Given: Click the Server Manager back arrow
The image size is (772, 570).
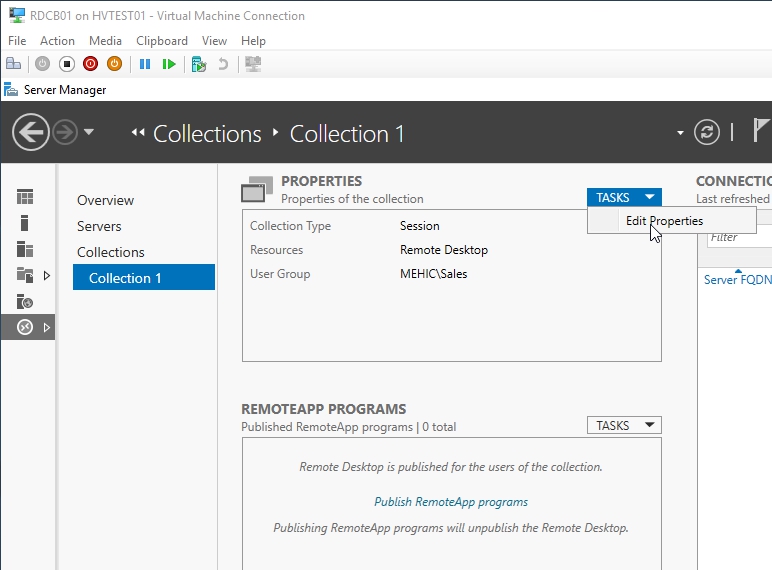Looking at the screenshot, I should 31,132.
